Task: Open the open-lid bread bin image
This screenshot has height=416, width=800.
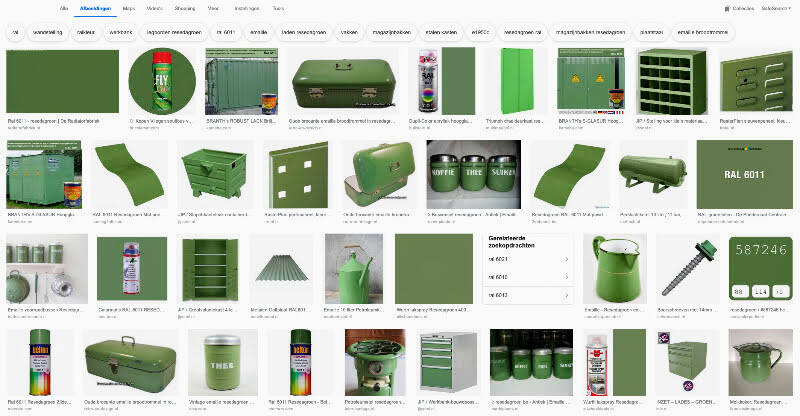Action: (380, 175)
